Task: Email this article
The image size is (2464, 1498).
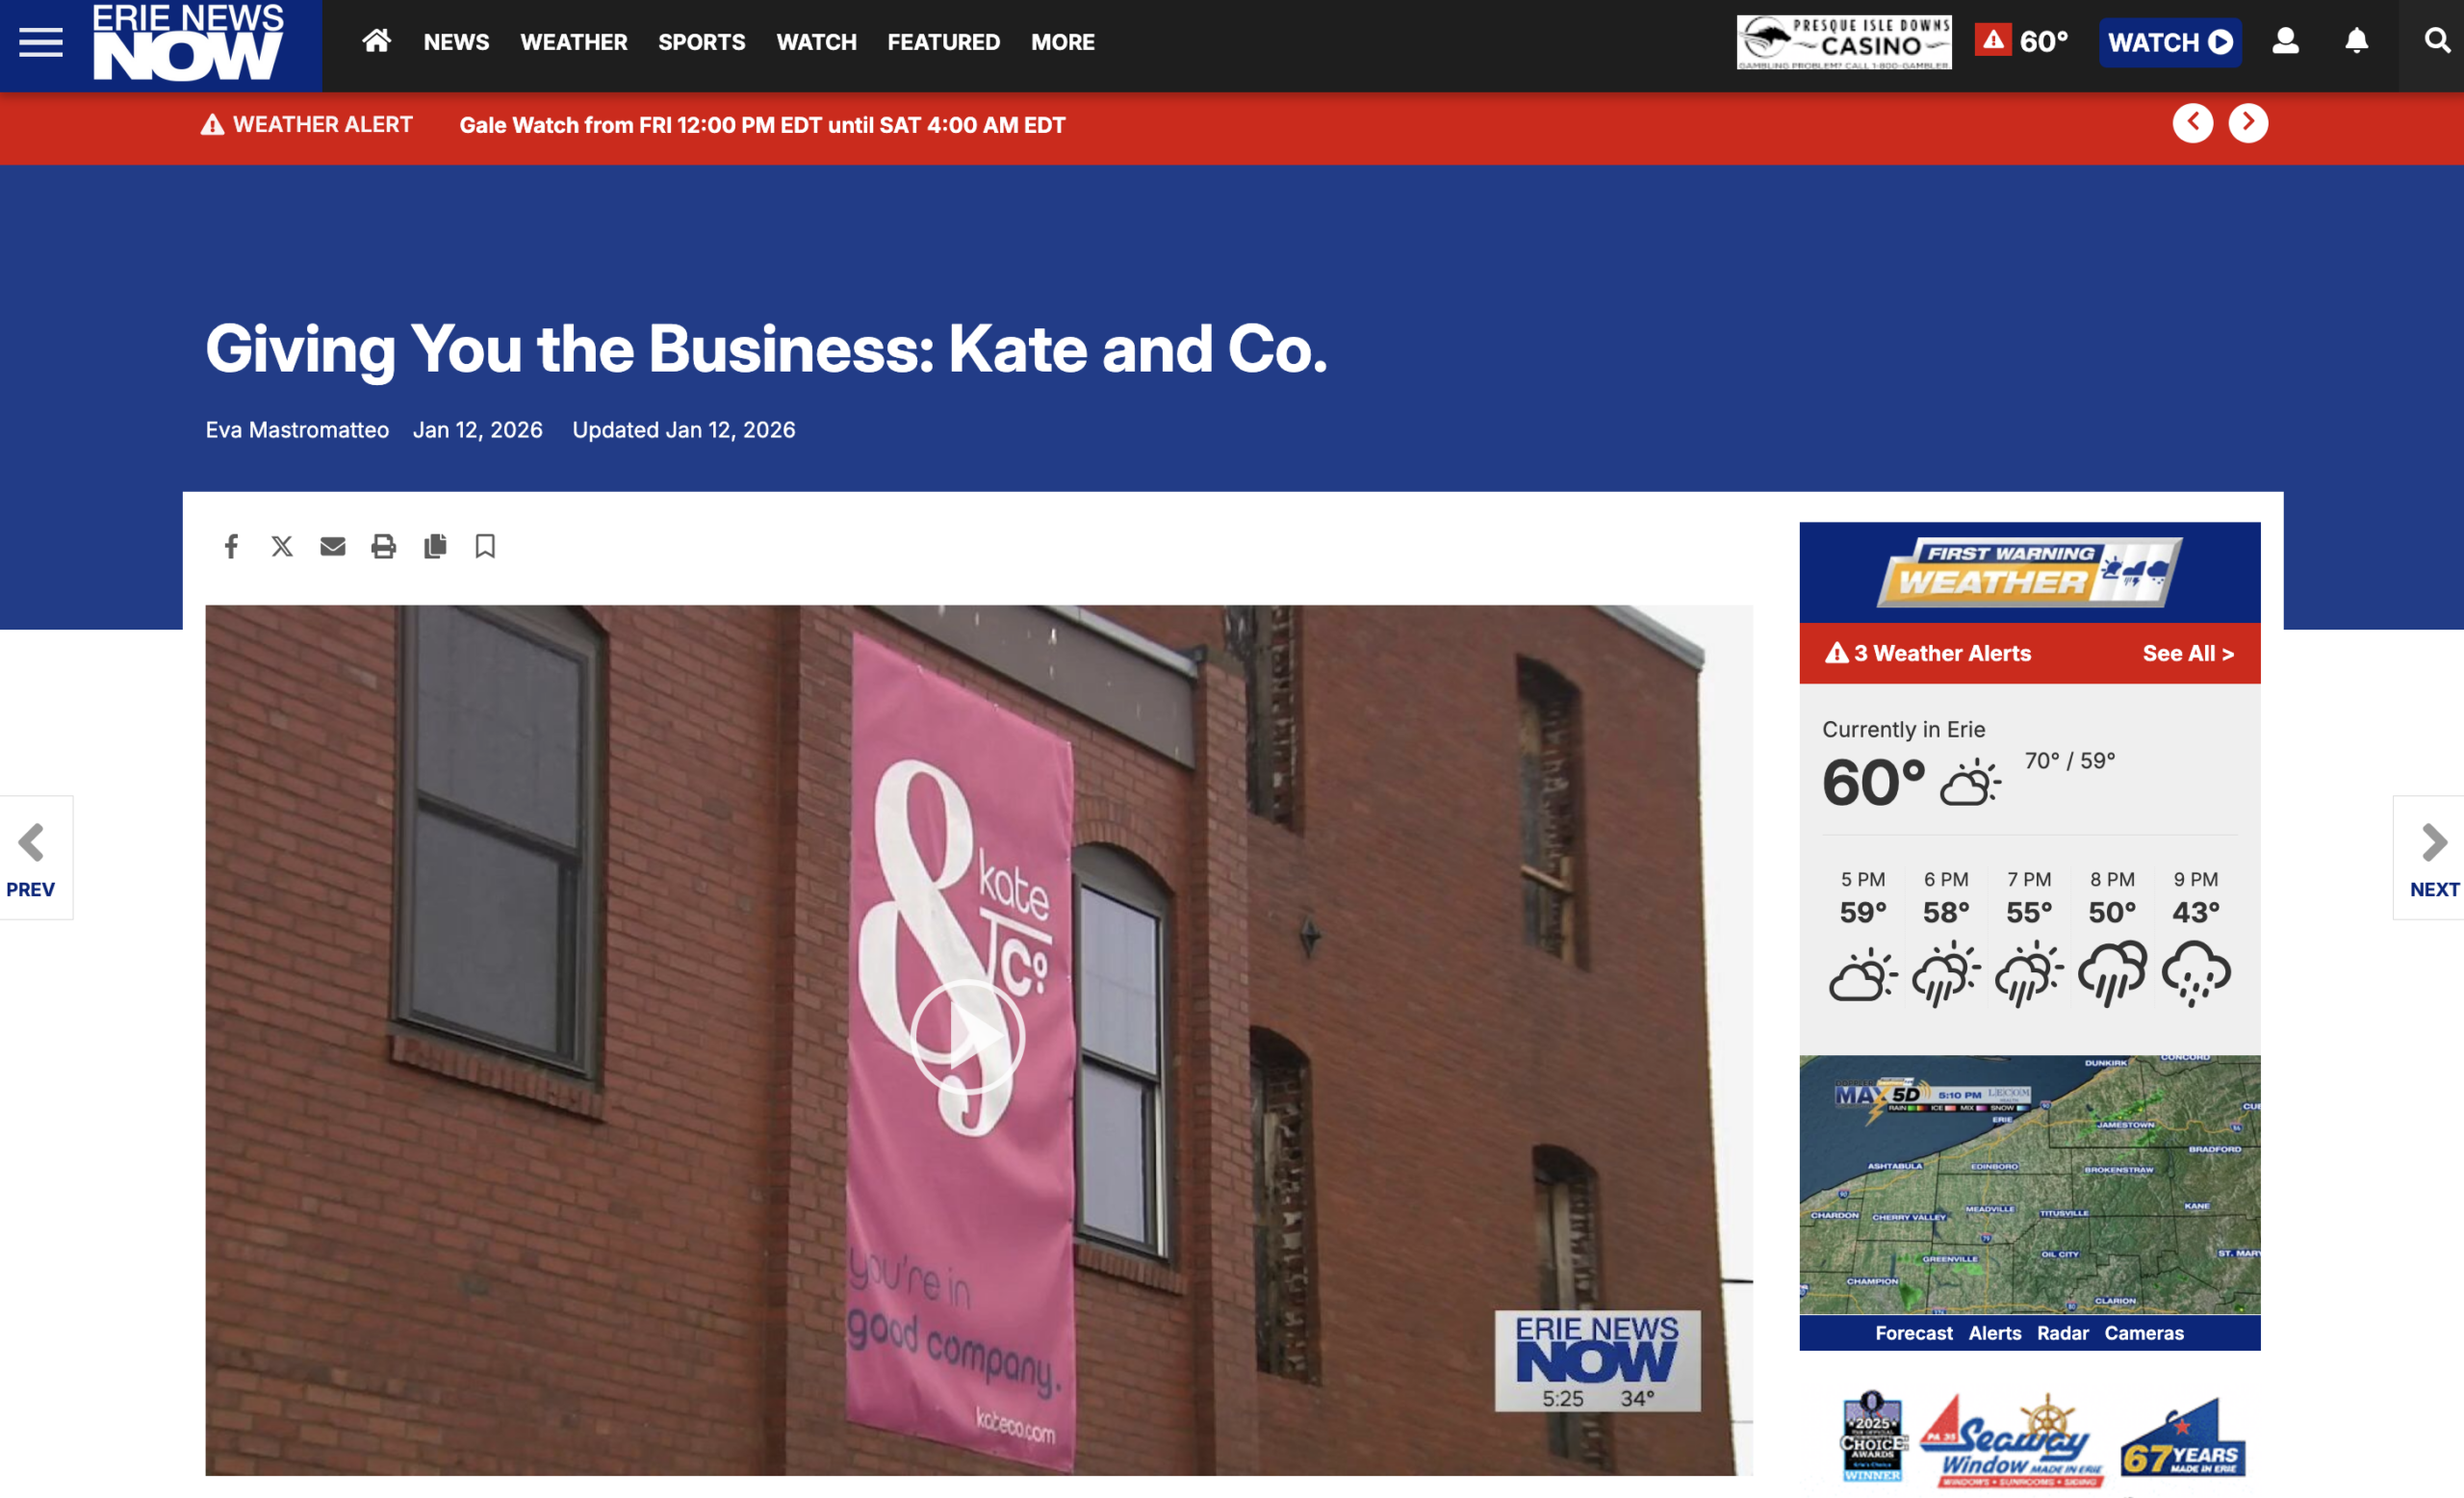Action: pyautogui.click(x=333, y=546)
